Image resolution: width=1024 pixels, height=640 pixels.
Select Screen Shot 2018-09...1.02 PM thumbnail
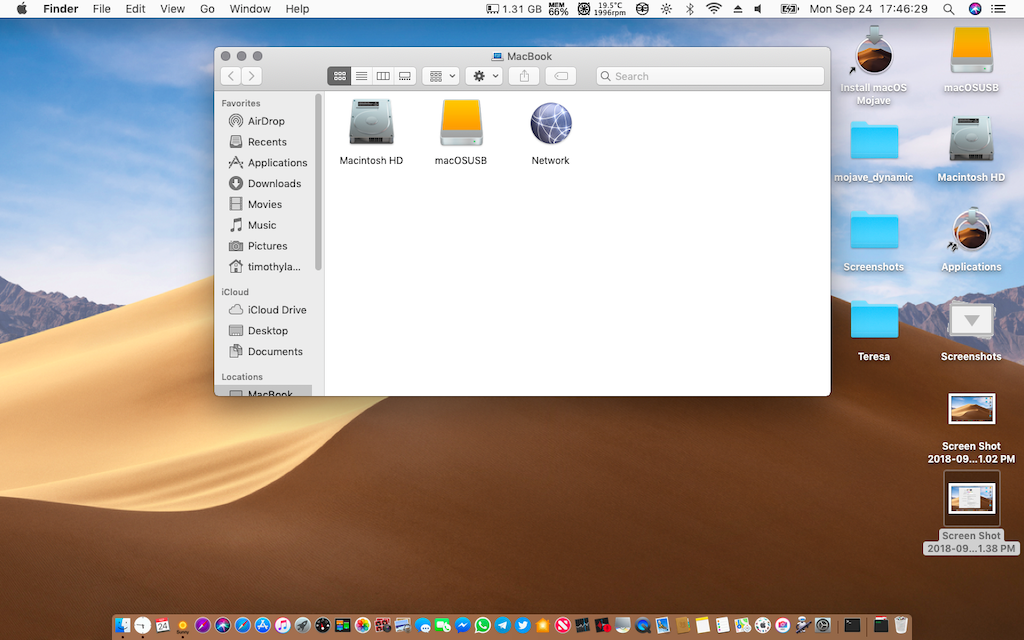click(x=971, y=409)
